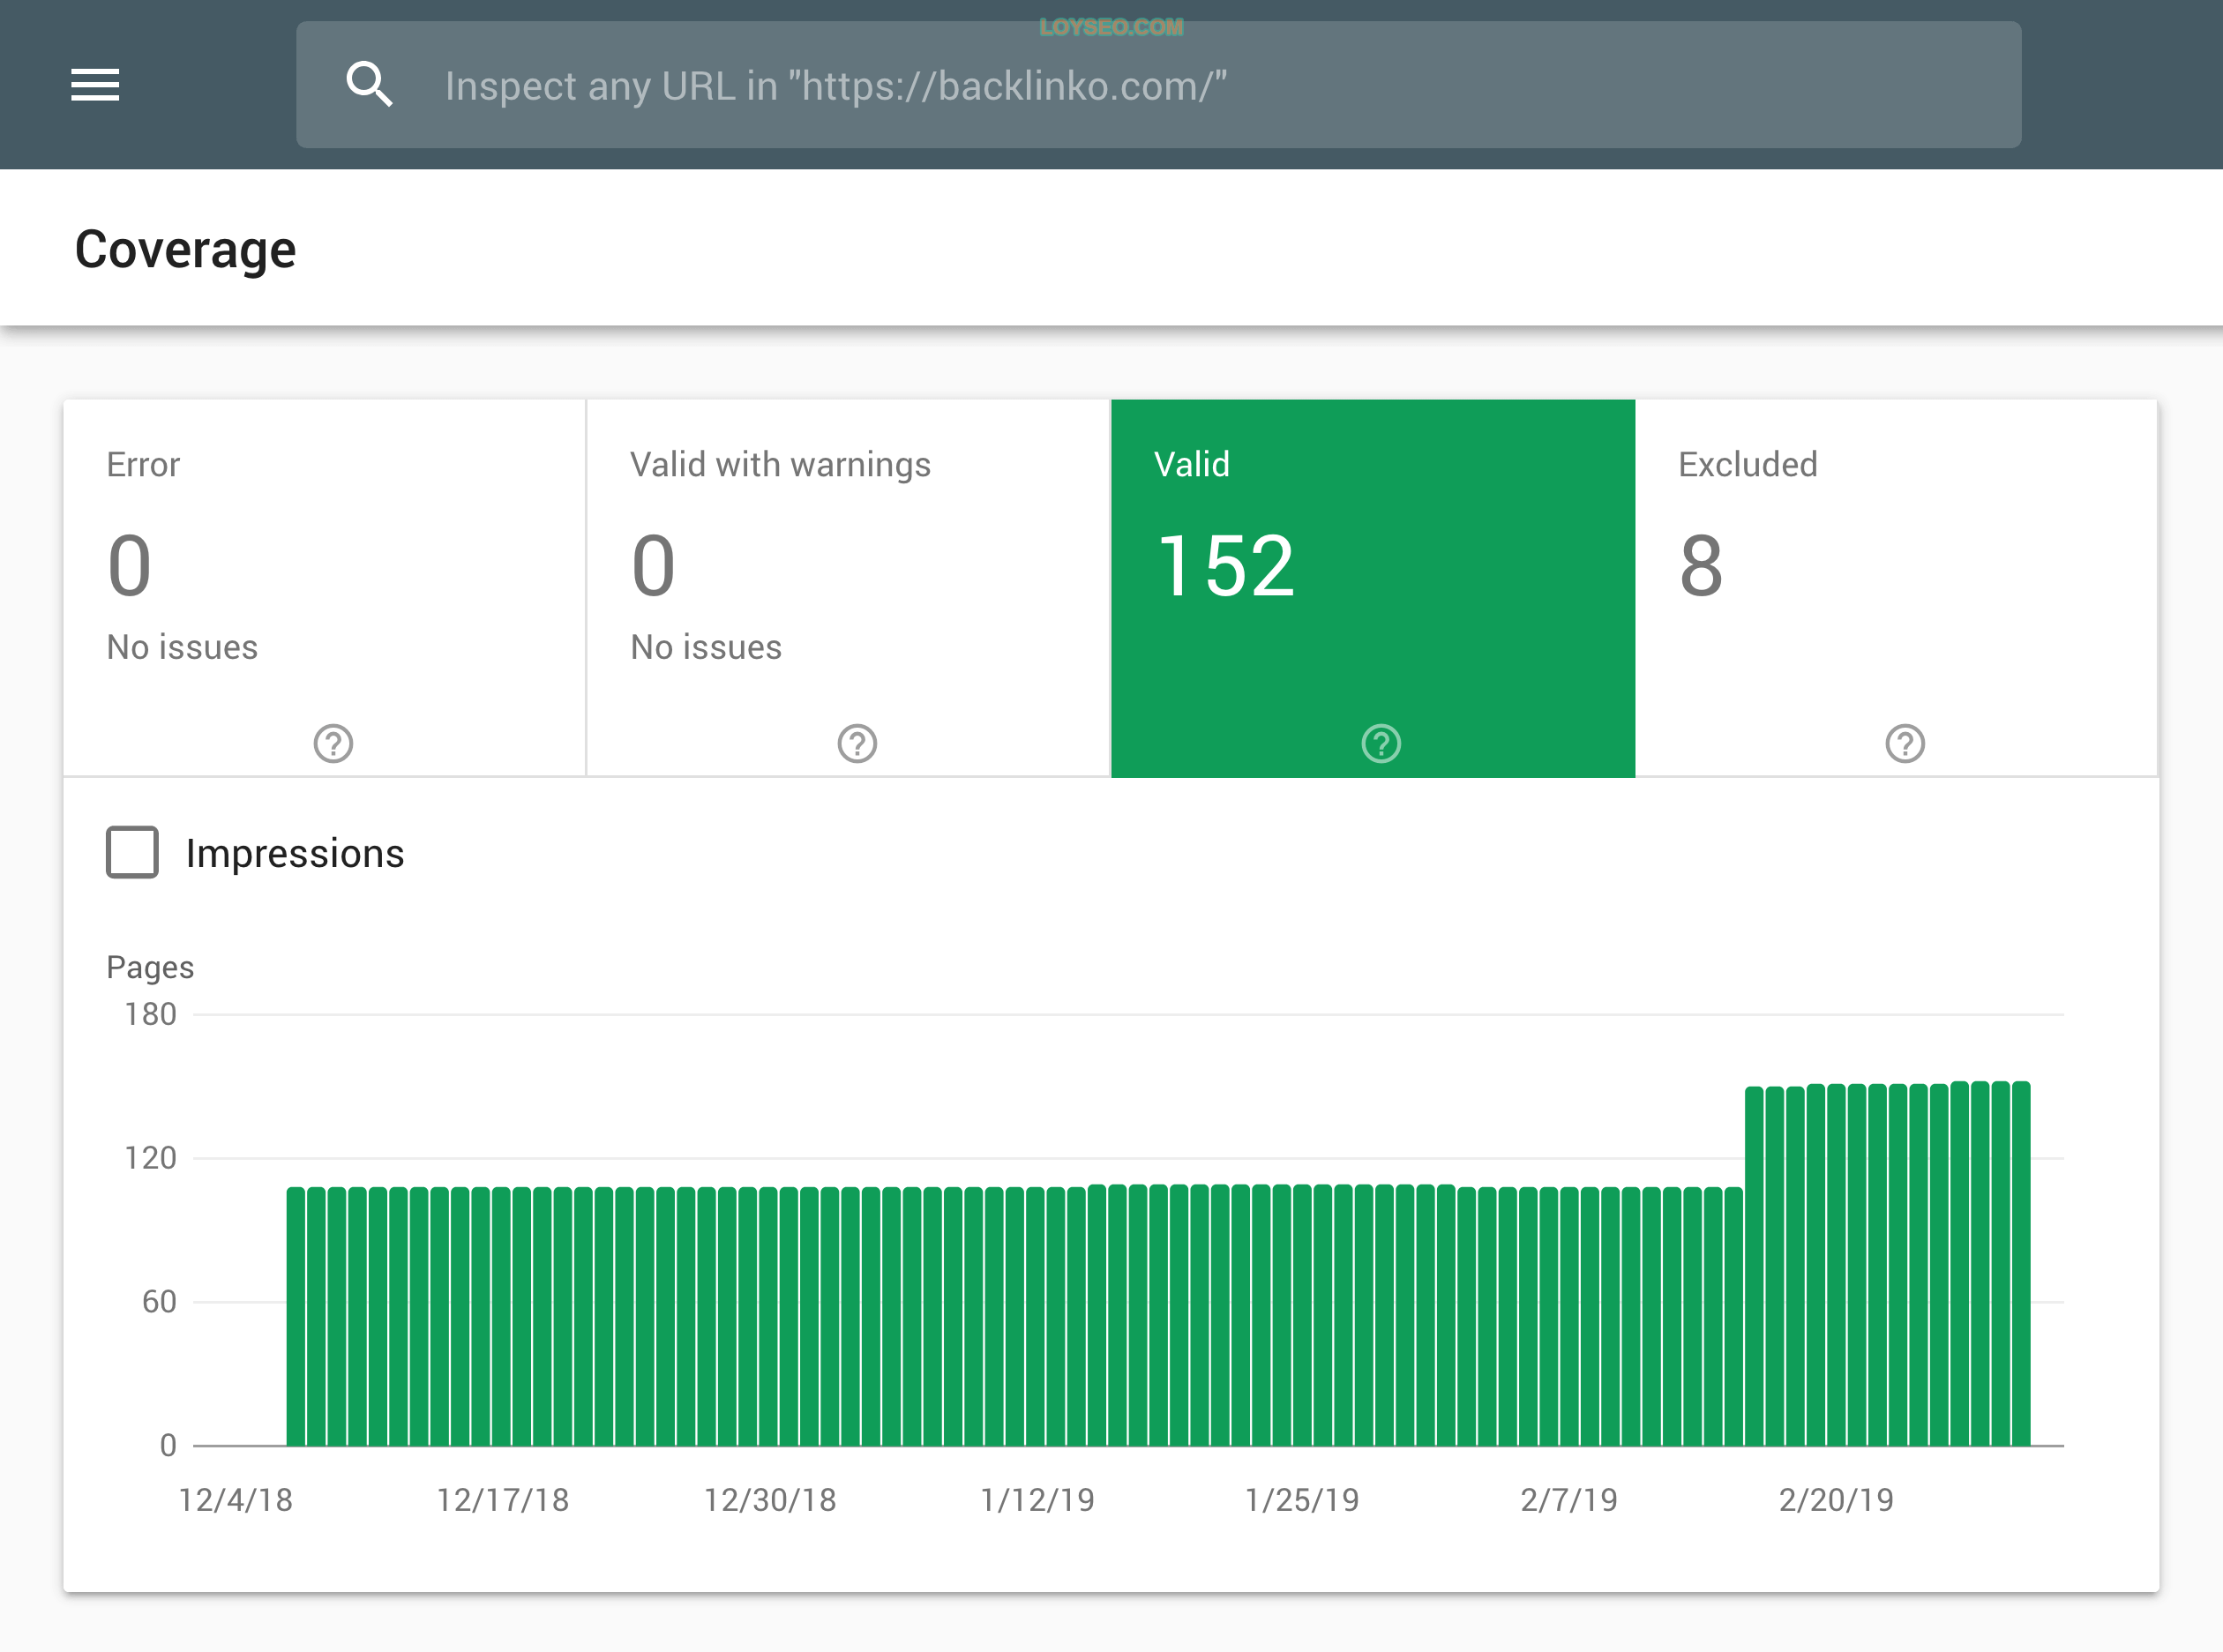Open help icon on Valid with warnings card

[857, 743]
